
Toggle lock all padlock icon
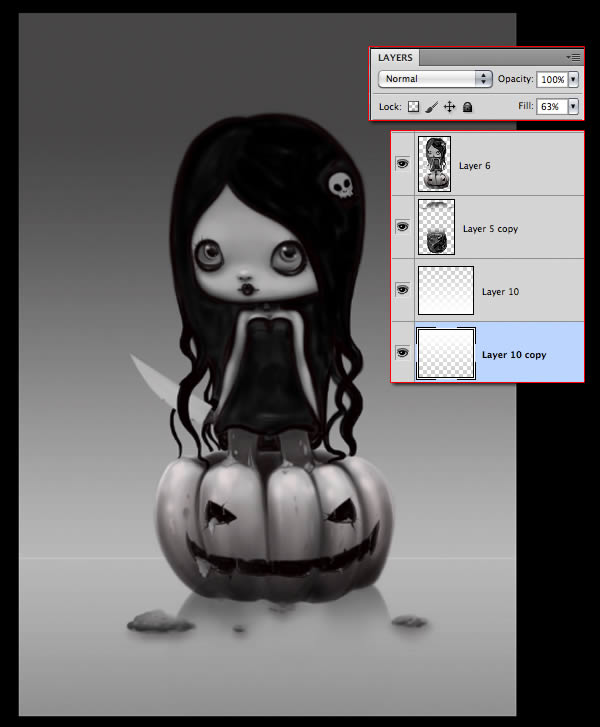pyautogui.click(x=467, y=107)
